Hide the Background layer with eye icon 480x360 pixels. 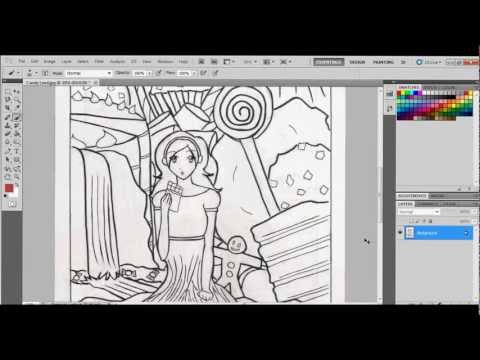tap(400, 232)
